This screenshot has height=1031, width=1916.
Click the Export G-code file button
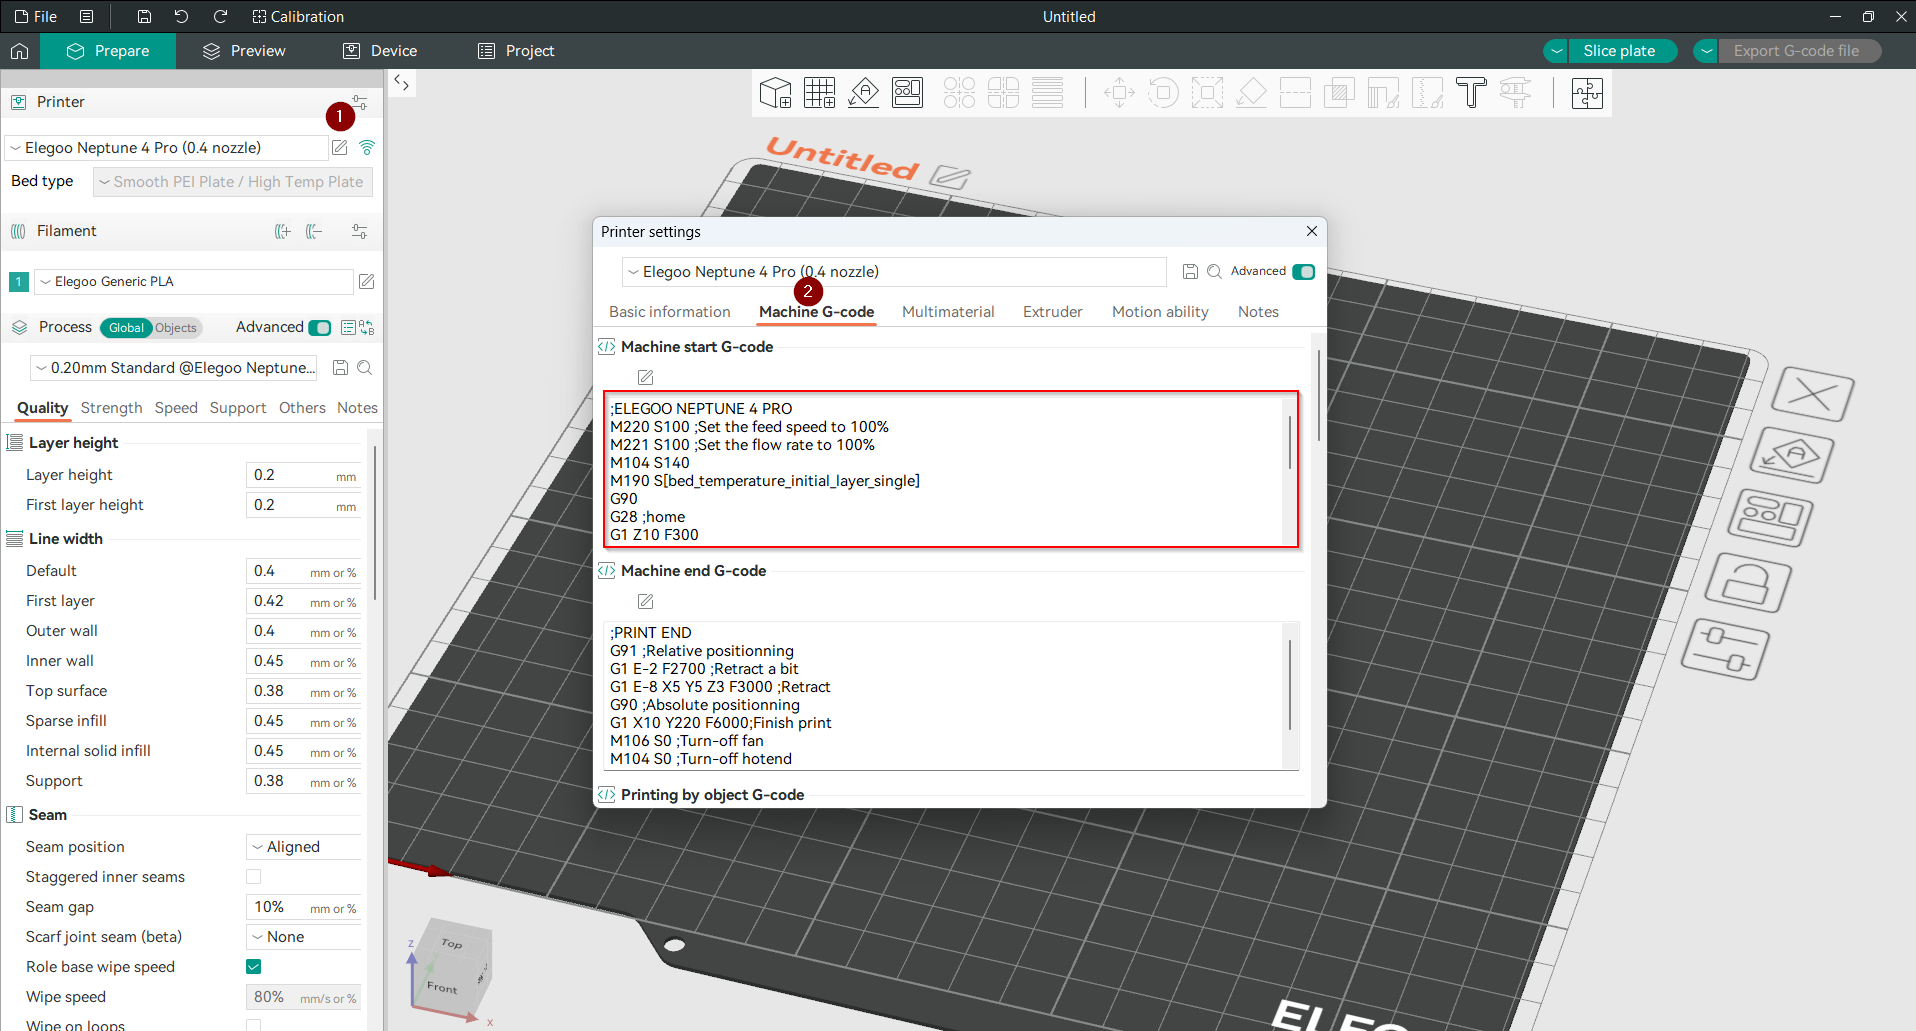[1797, 51]
